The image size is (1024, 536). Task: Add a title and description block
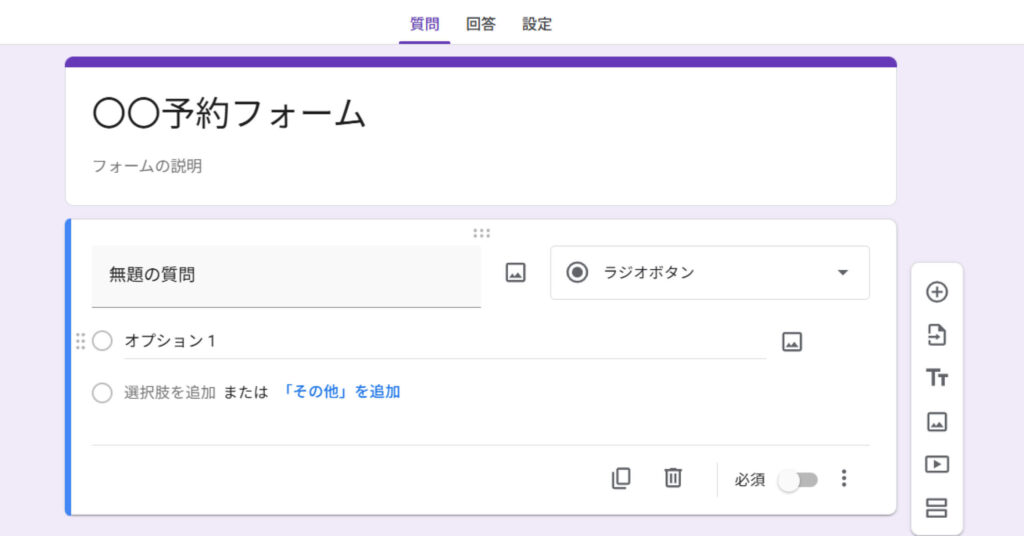[936, 378]
